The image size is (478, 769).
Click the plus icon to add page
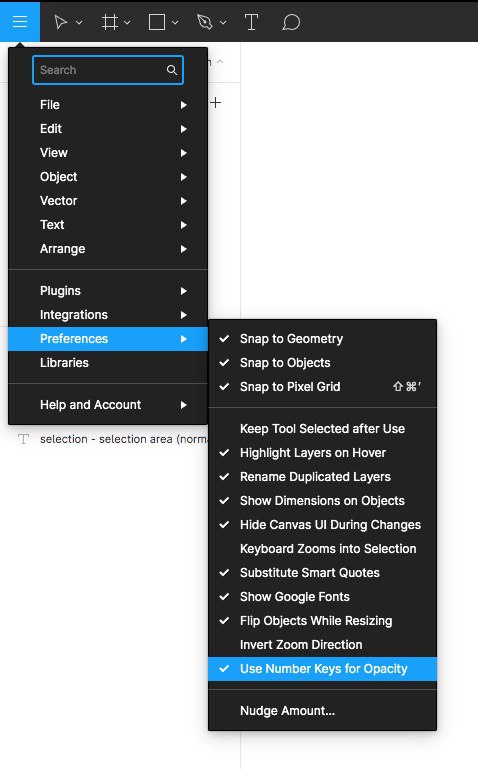(x=215, y=103)
